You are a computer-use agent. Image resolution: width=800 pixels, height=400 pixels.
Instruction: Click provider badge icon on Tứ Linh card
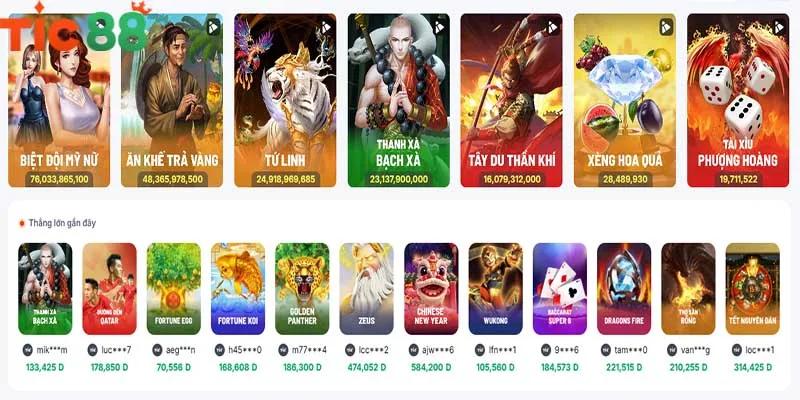click(326, 27)
